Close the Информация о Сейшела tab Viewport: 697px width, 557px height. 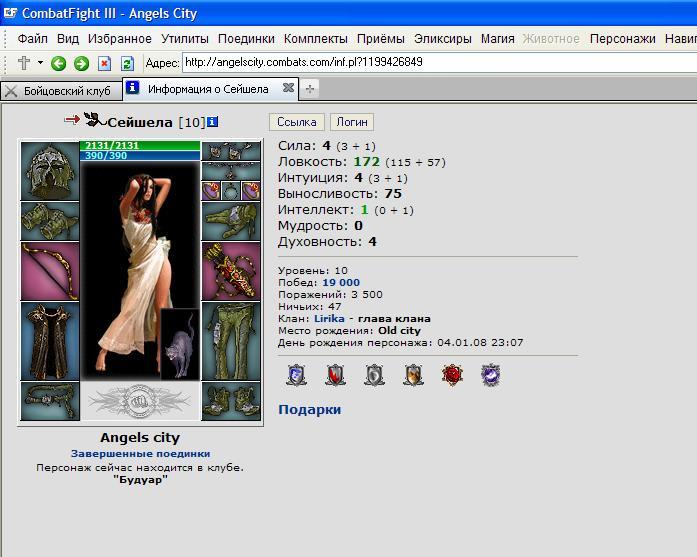click(x=288, y=88)
